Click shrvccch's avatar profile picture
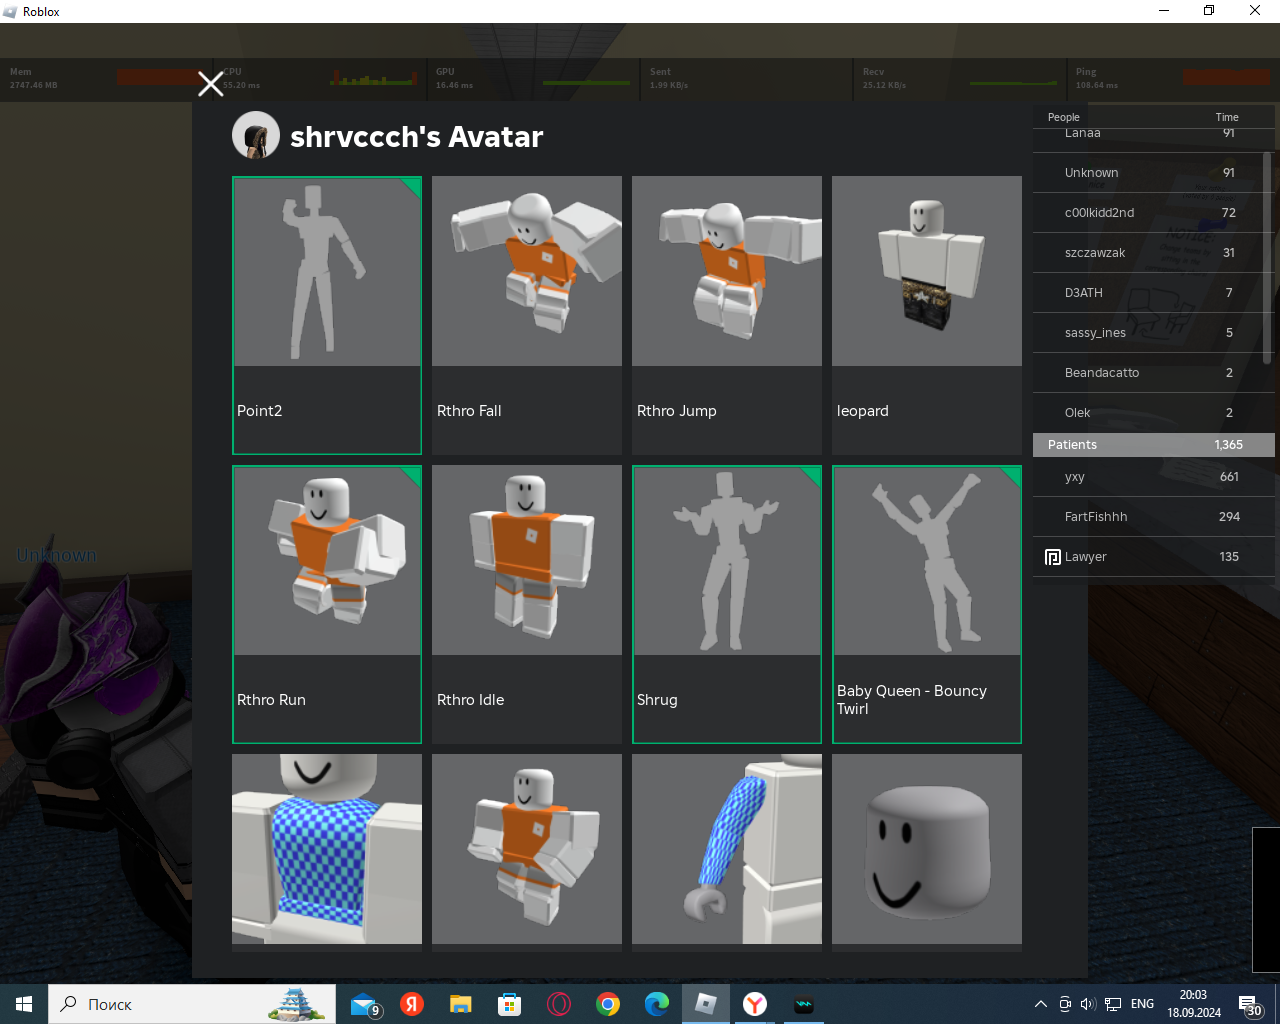Screen dimensions: 1280x1024 click(x=256, y=135)
